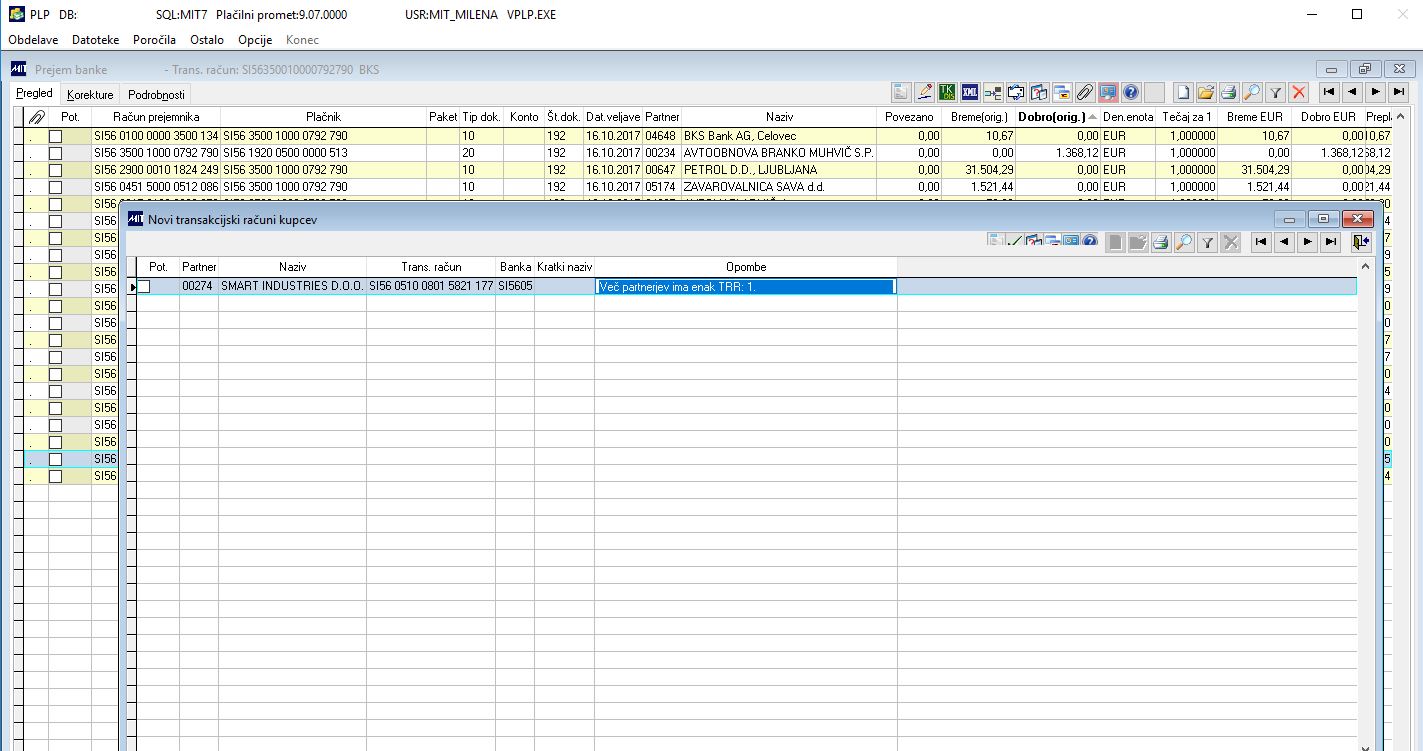
Task: Click the Kratki naziv column header in dialog
Action: (x=565, y=267)
